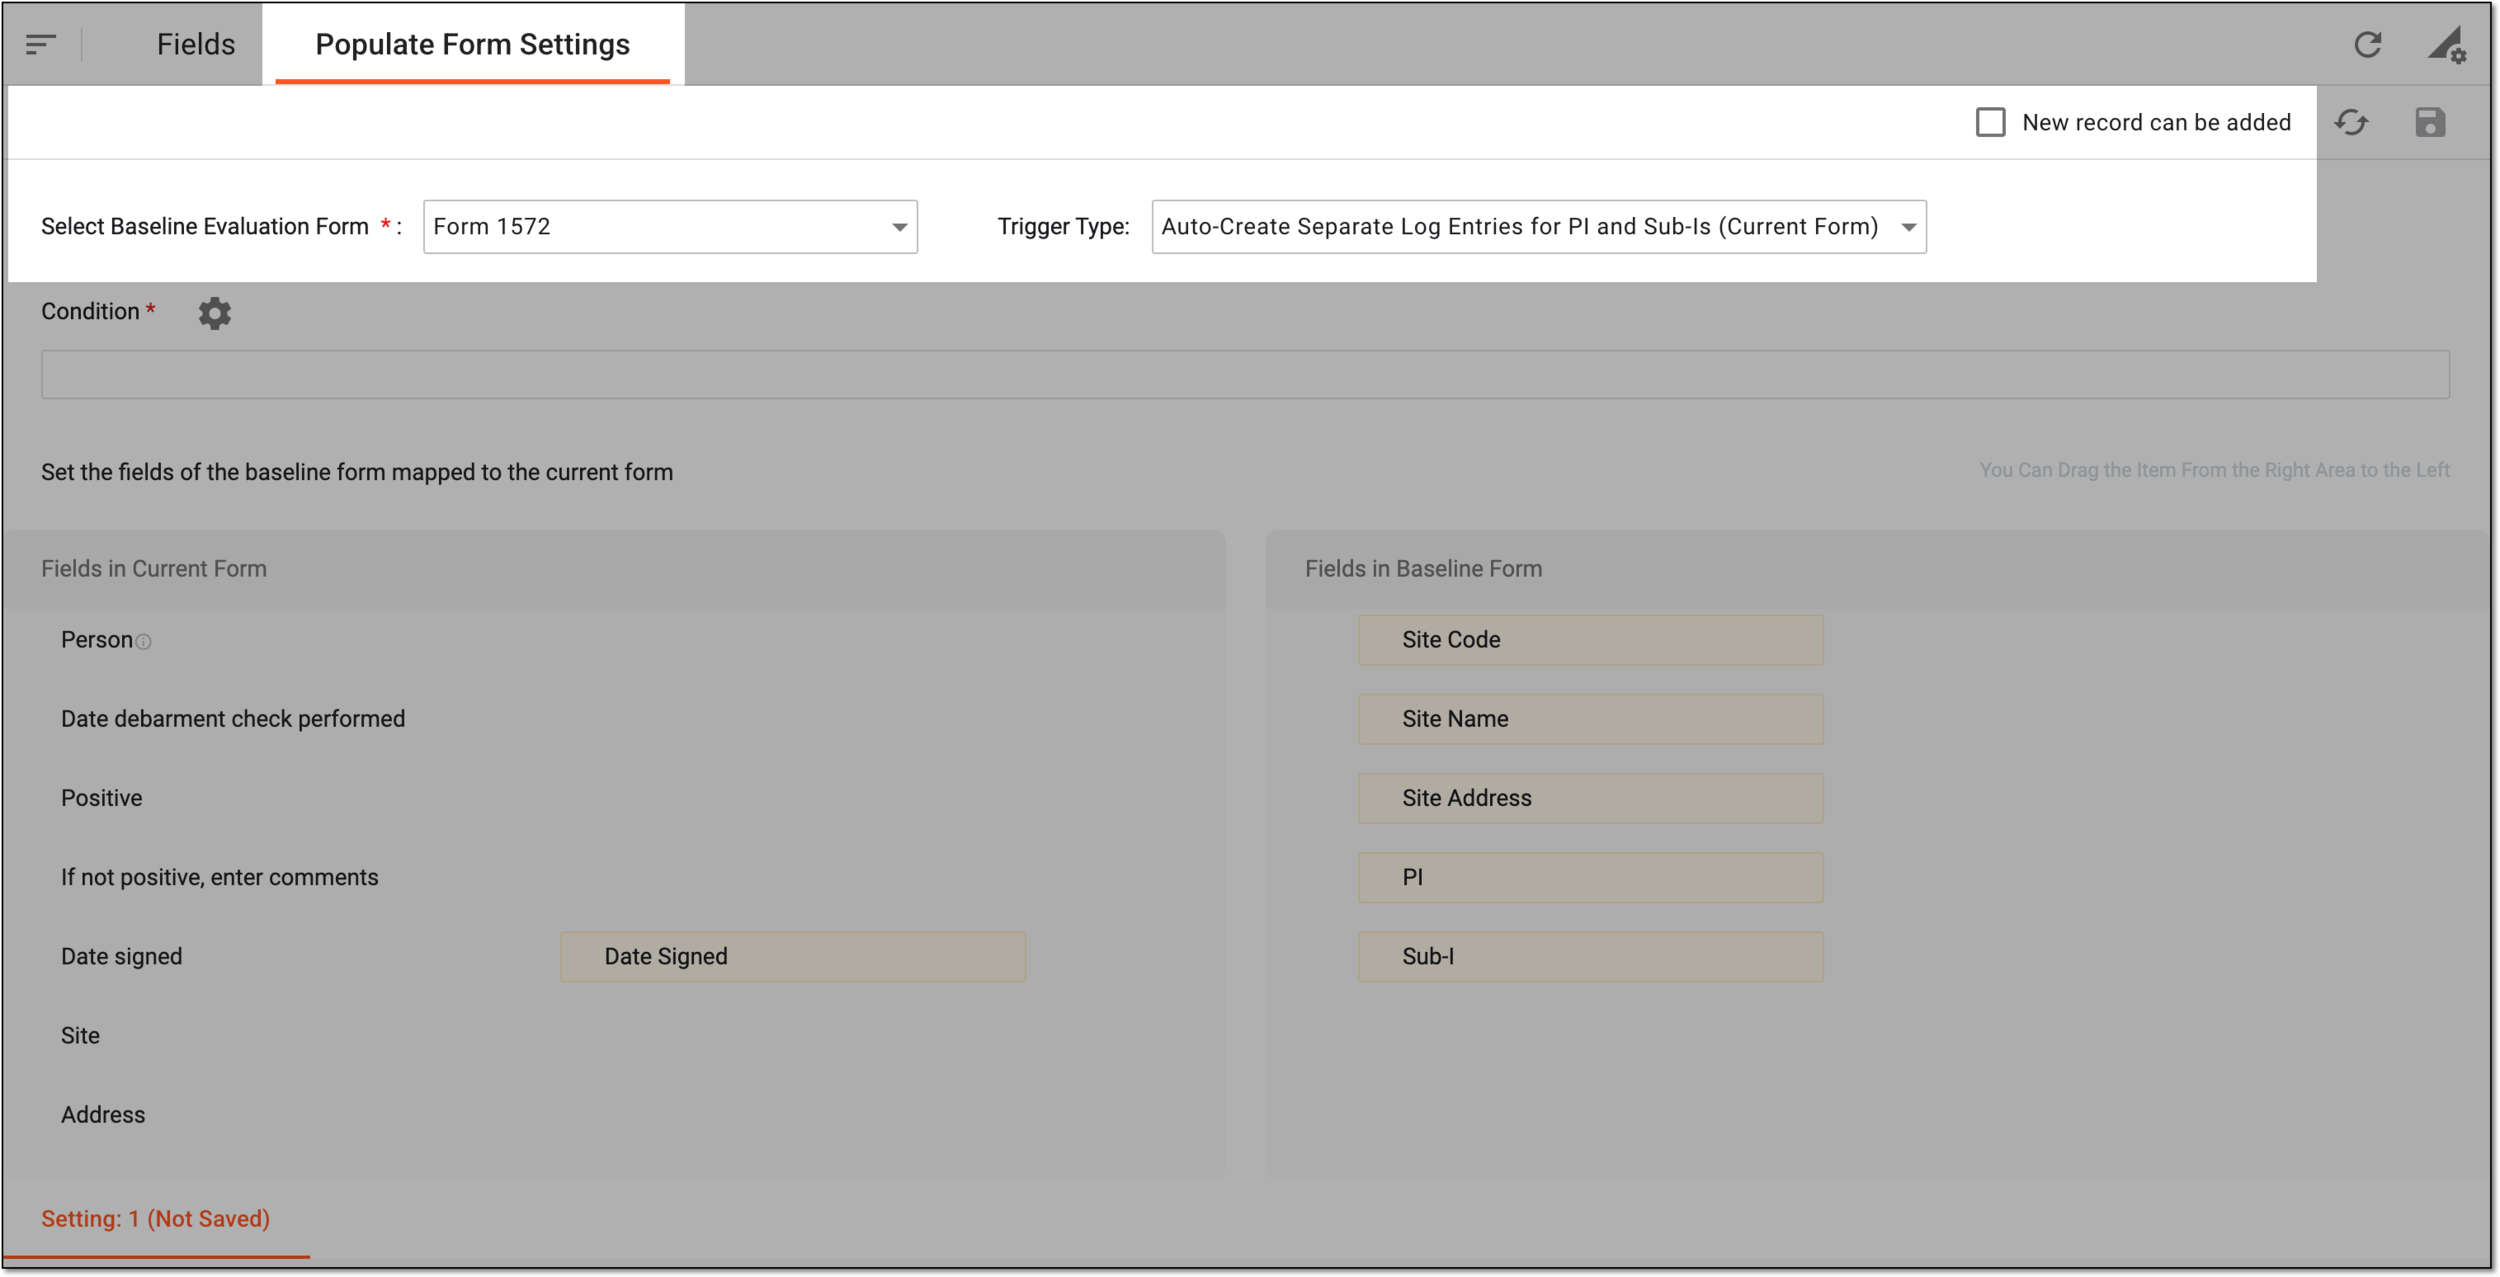Click the 'Date signed' current form label

coord(121,956)
